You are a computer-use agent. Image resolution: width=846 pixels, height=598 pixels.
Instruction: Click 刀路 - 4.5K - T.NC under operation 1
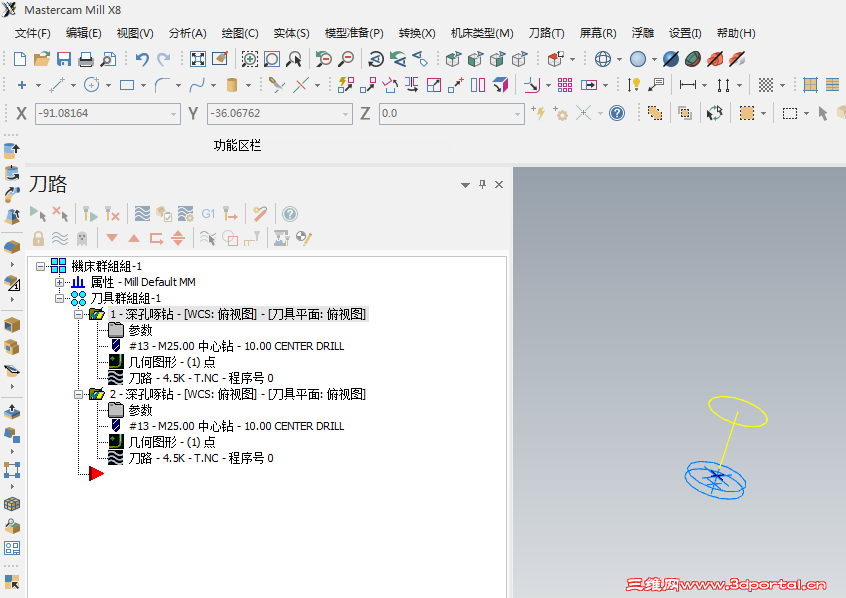(x=201, y=378)
